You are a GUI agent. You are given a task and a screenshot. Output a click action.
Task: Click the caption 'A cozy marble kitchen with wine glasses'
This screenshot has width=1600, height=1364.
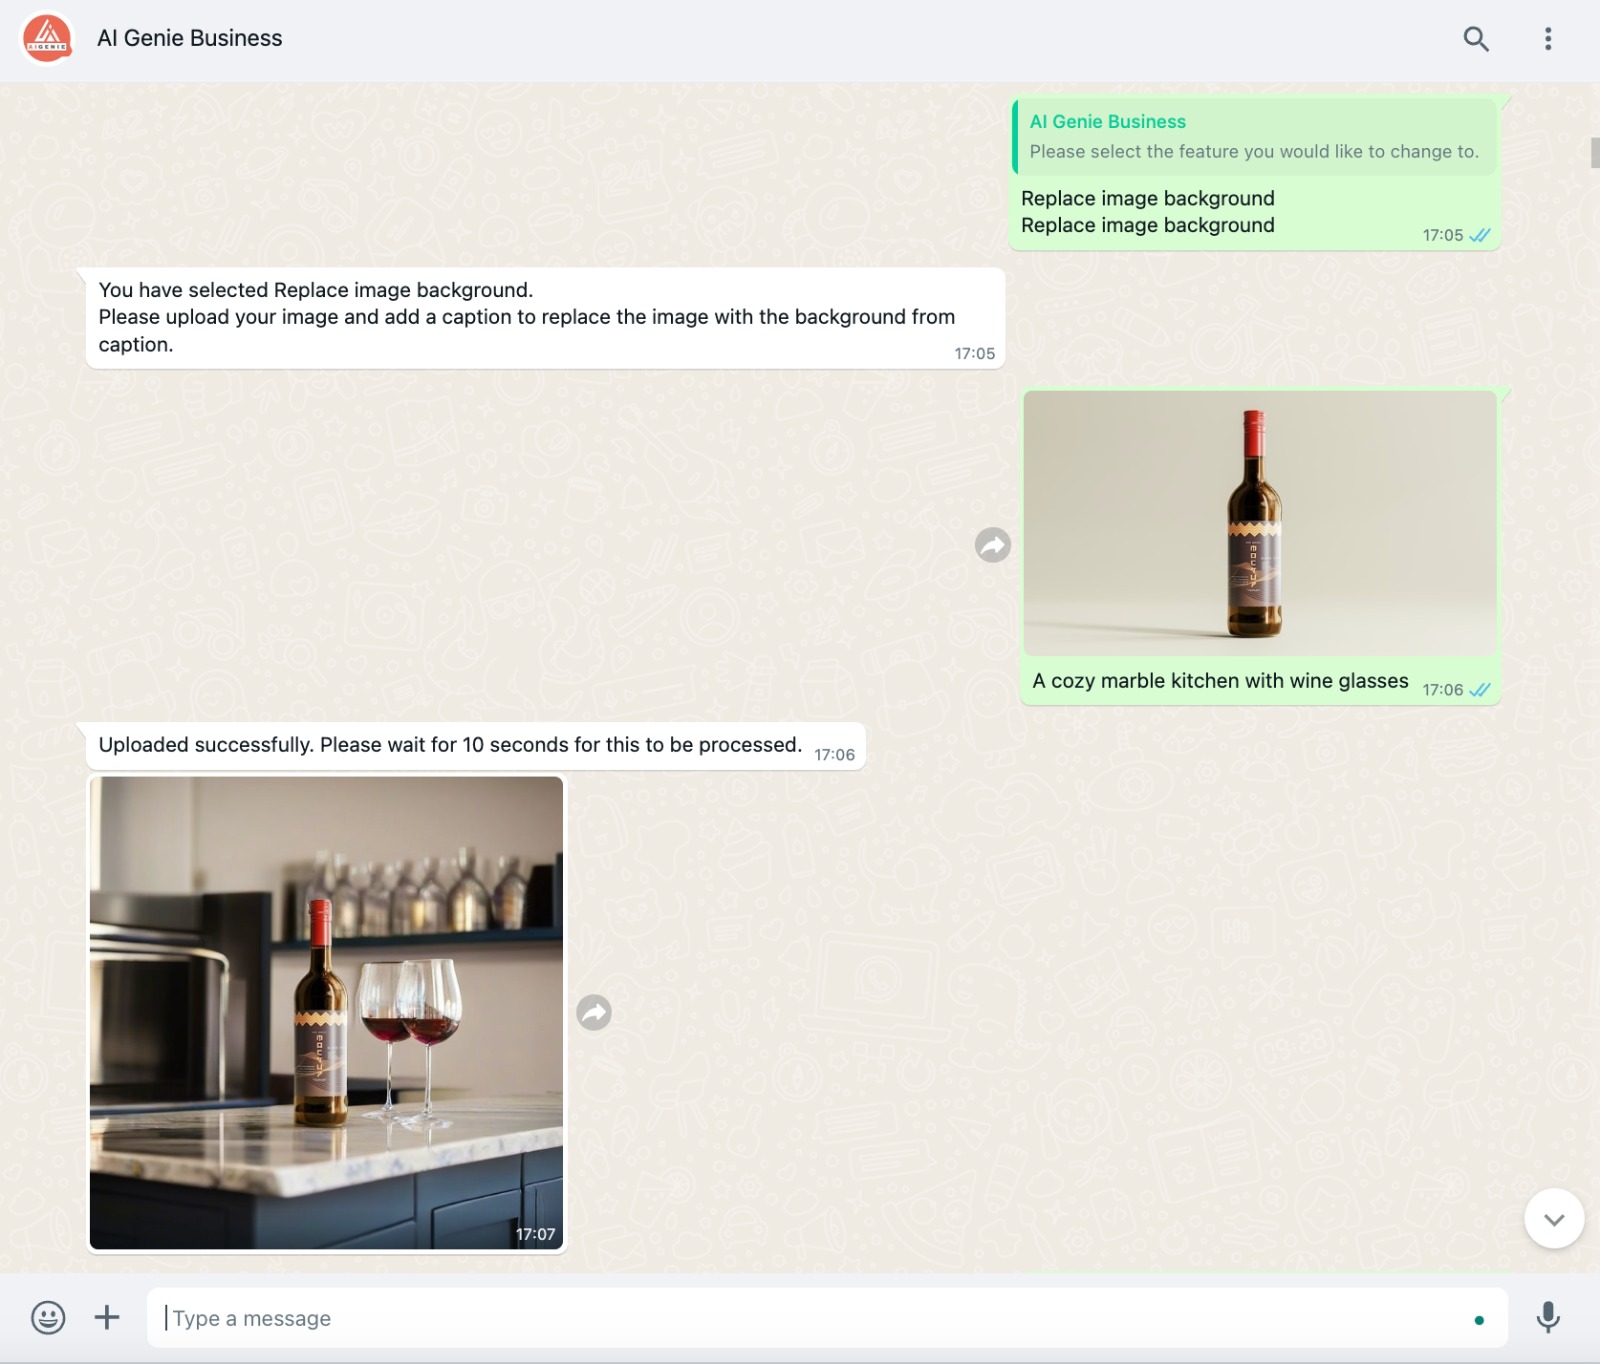pyautogui.click(x=1220, y=681)
